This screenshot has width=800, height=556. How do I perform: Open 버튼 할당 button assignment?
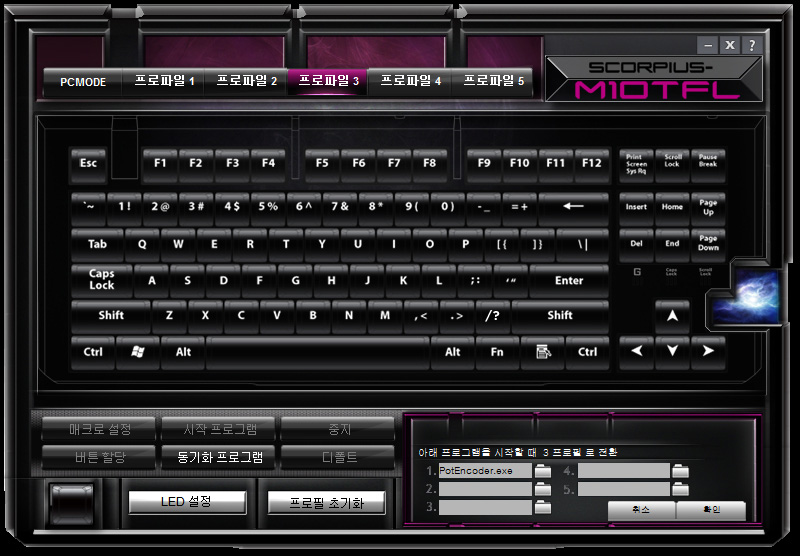point(99,457)
